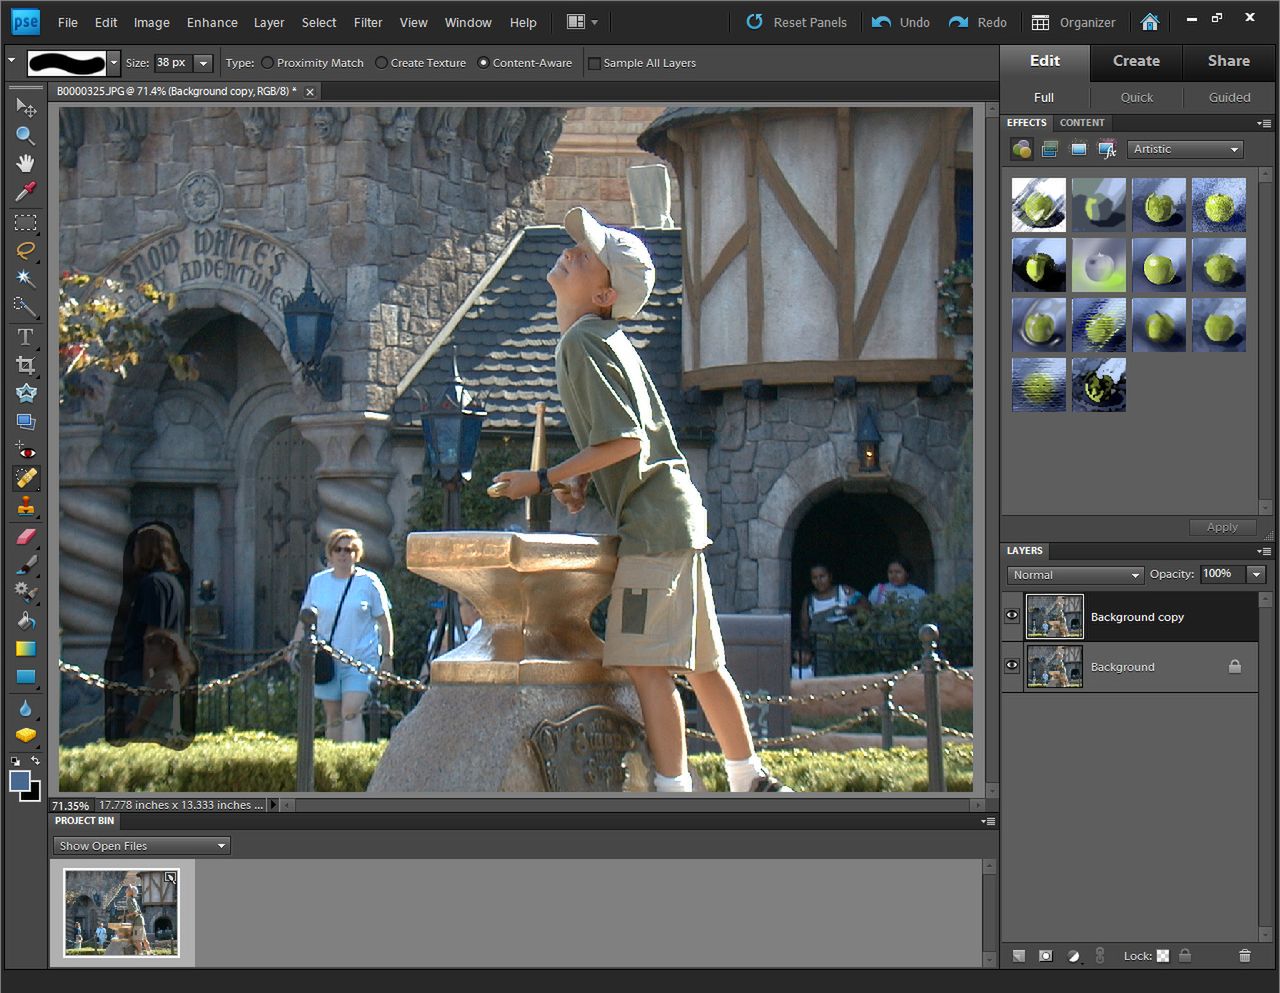The image size is (1280, 993).
Task: Select the Zoom tool
Action: [x=26, y=135]
